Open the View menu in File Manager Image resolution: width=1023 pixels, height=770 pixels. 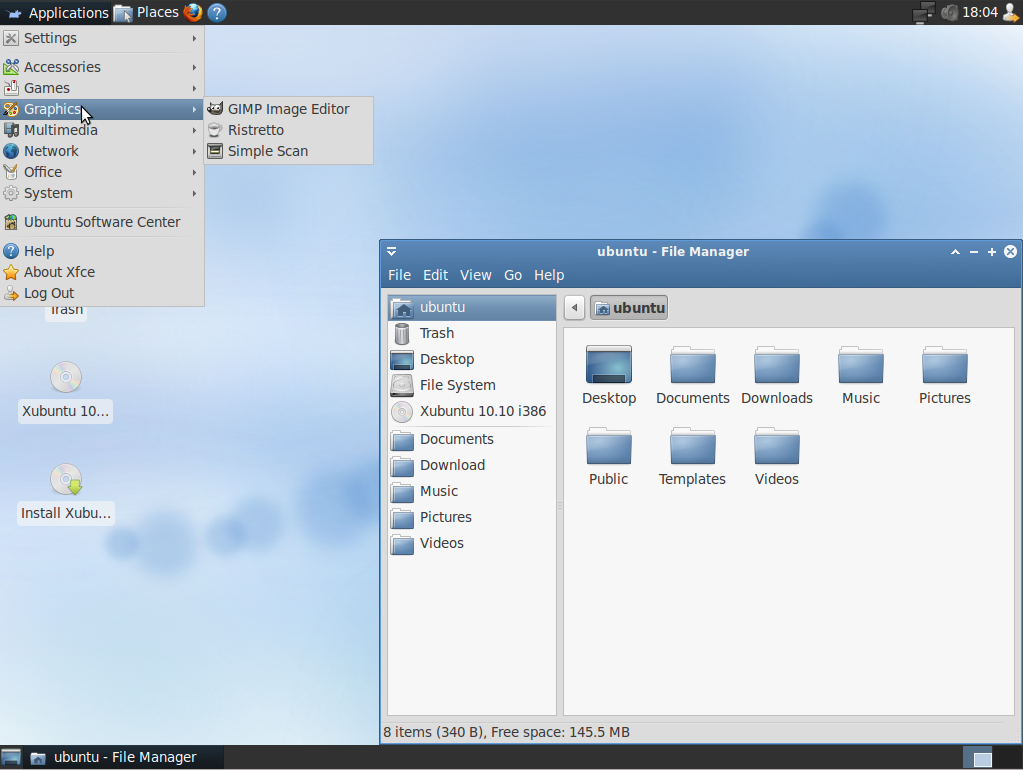(x=476, y=275)
